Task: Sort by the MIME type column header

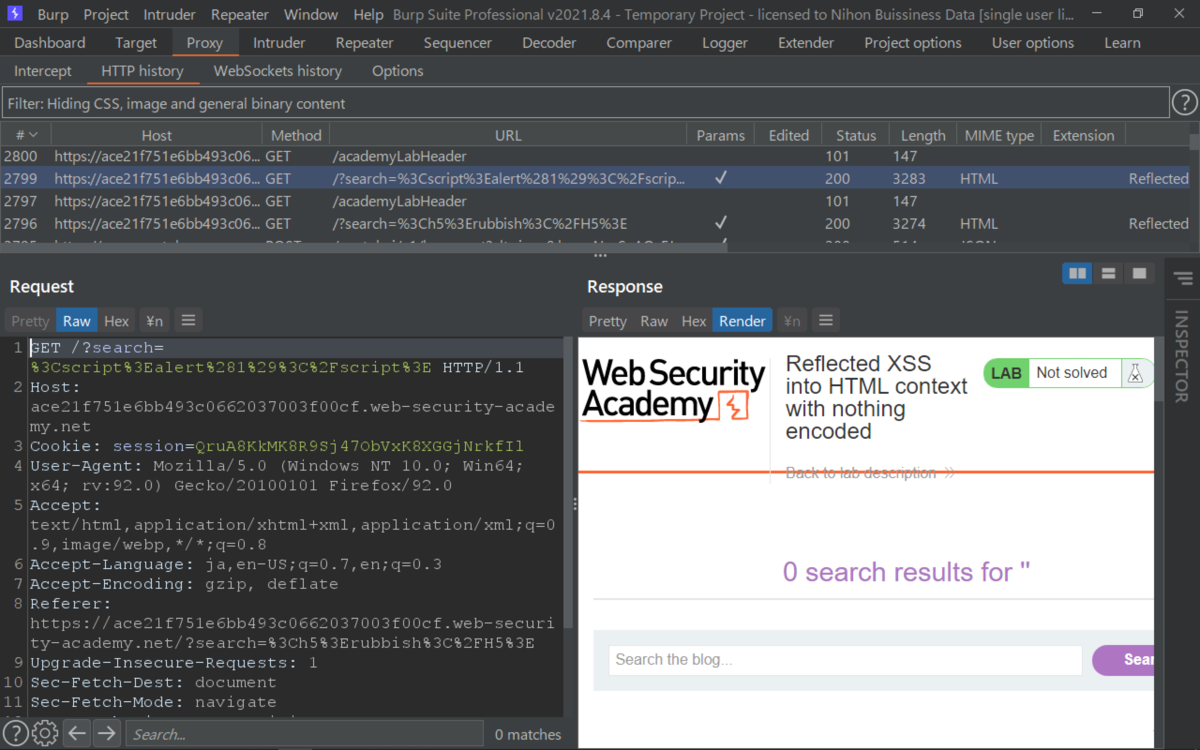Action: [x=999, y=135]
